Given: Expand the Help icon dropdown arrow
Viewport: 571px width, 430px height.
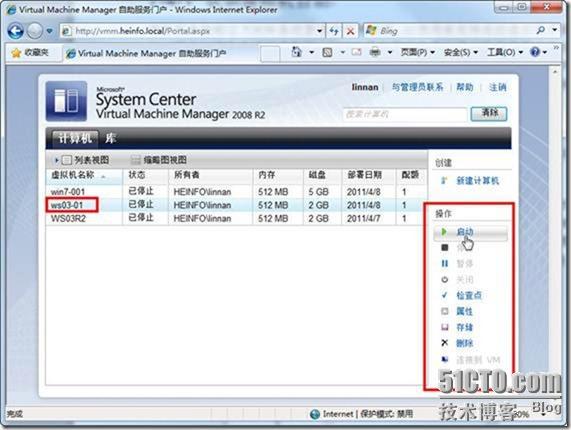Looking at the screenshot, I should click(x=545, y=53).
